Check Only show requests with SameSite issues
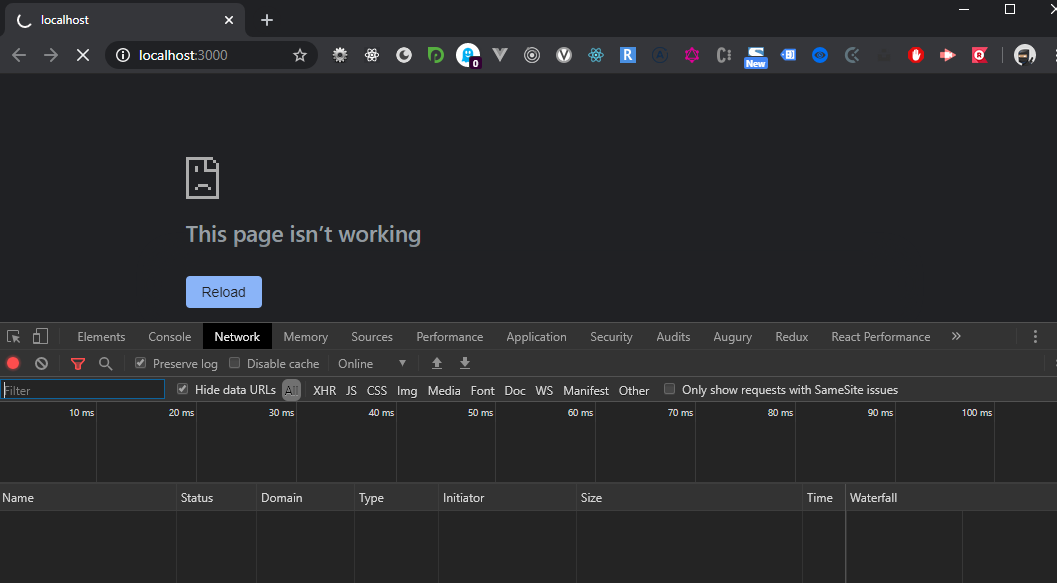 tap(669, 390)
